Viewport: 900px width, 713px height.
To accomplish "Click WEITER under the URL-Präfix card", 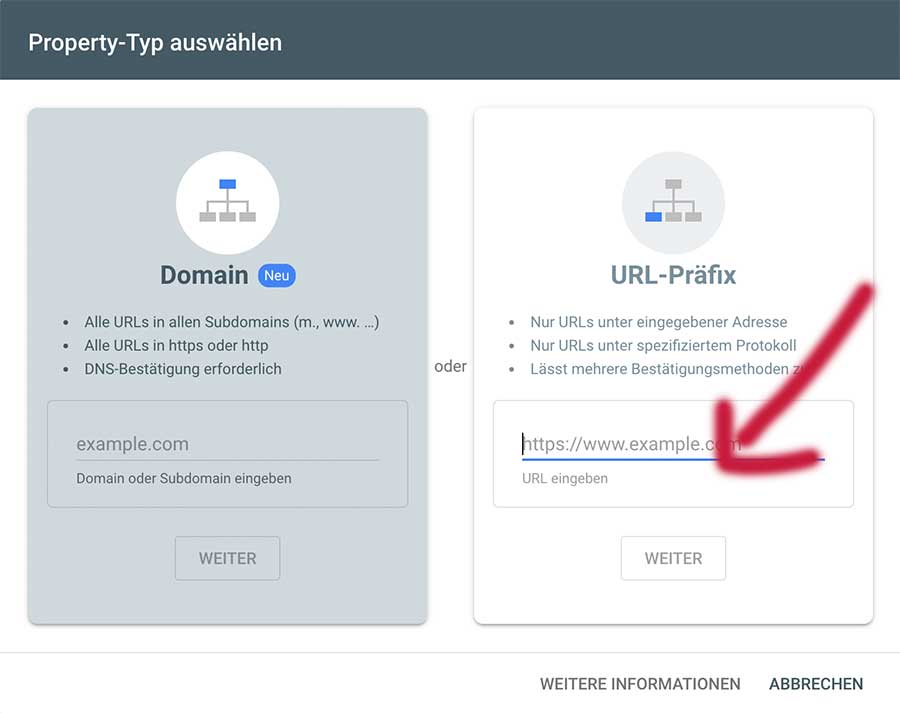I will pos(673,558).
